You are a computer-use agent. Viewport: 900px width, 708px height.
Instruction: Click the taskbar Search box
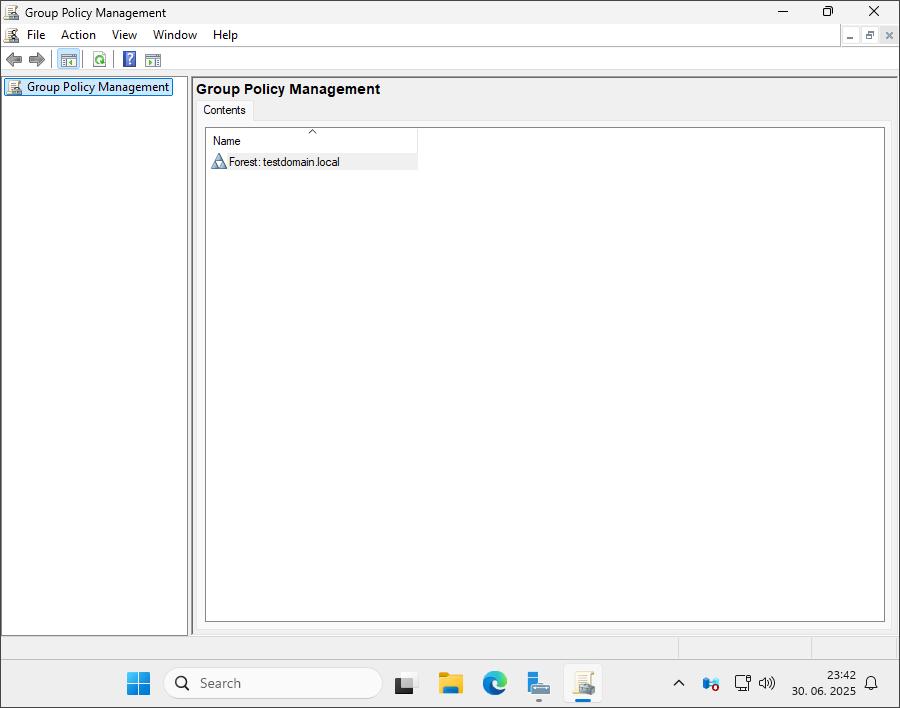coord(273,683)
